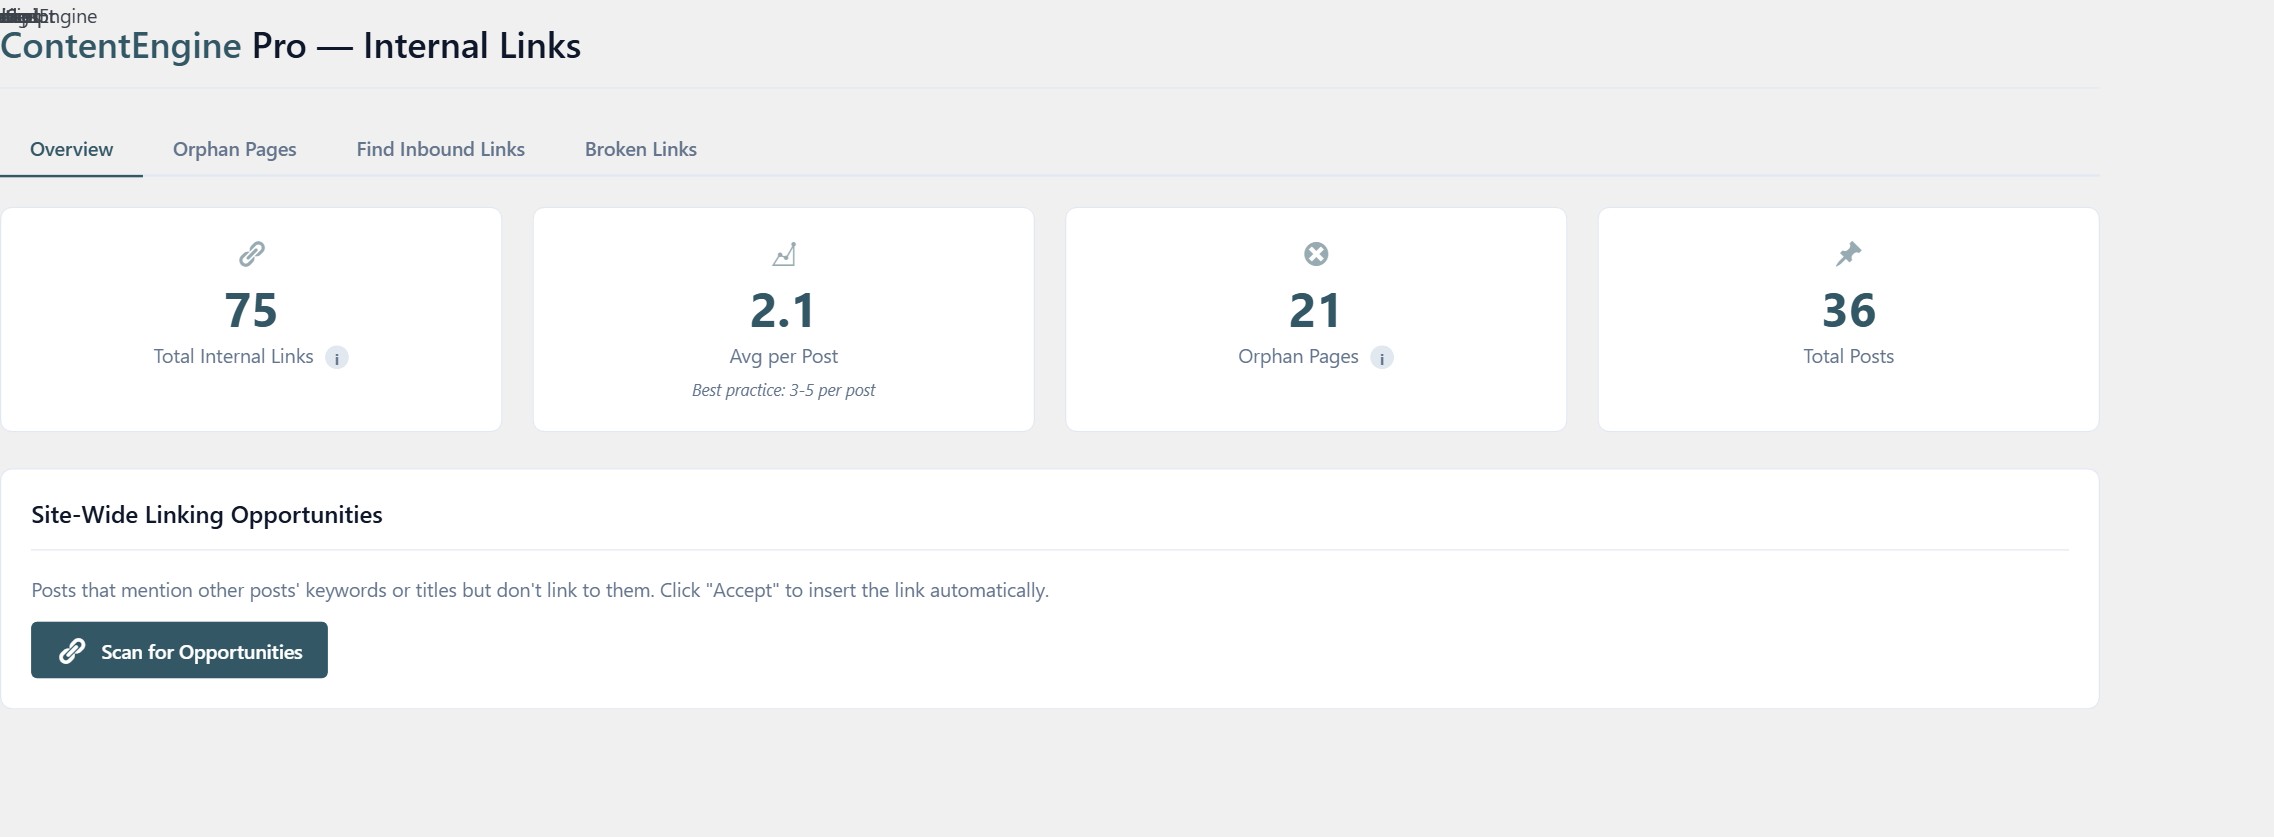Open the Find Inbound Links tab

tap(440, 149)
